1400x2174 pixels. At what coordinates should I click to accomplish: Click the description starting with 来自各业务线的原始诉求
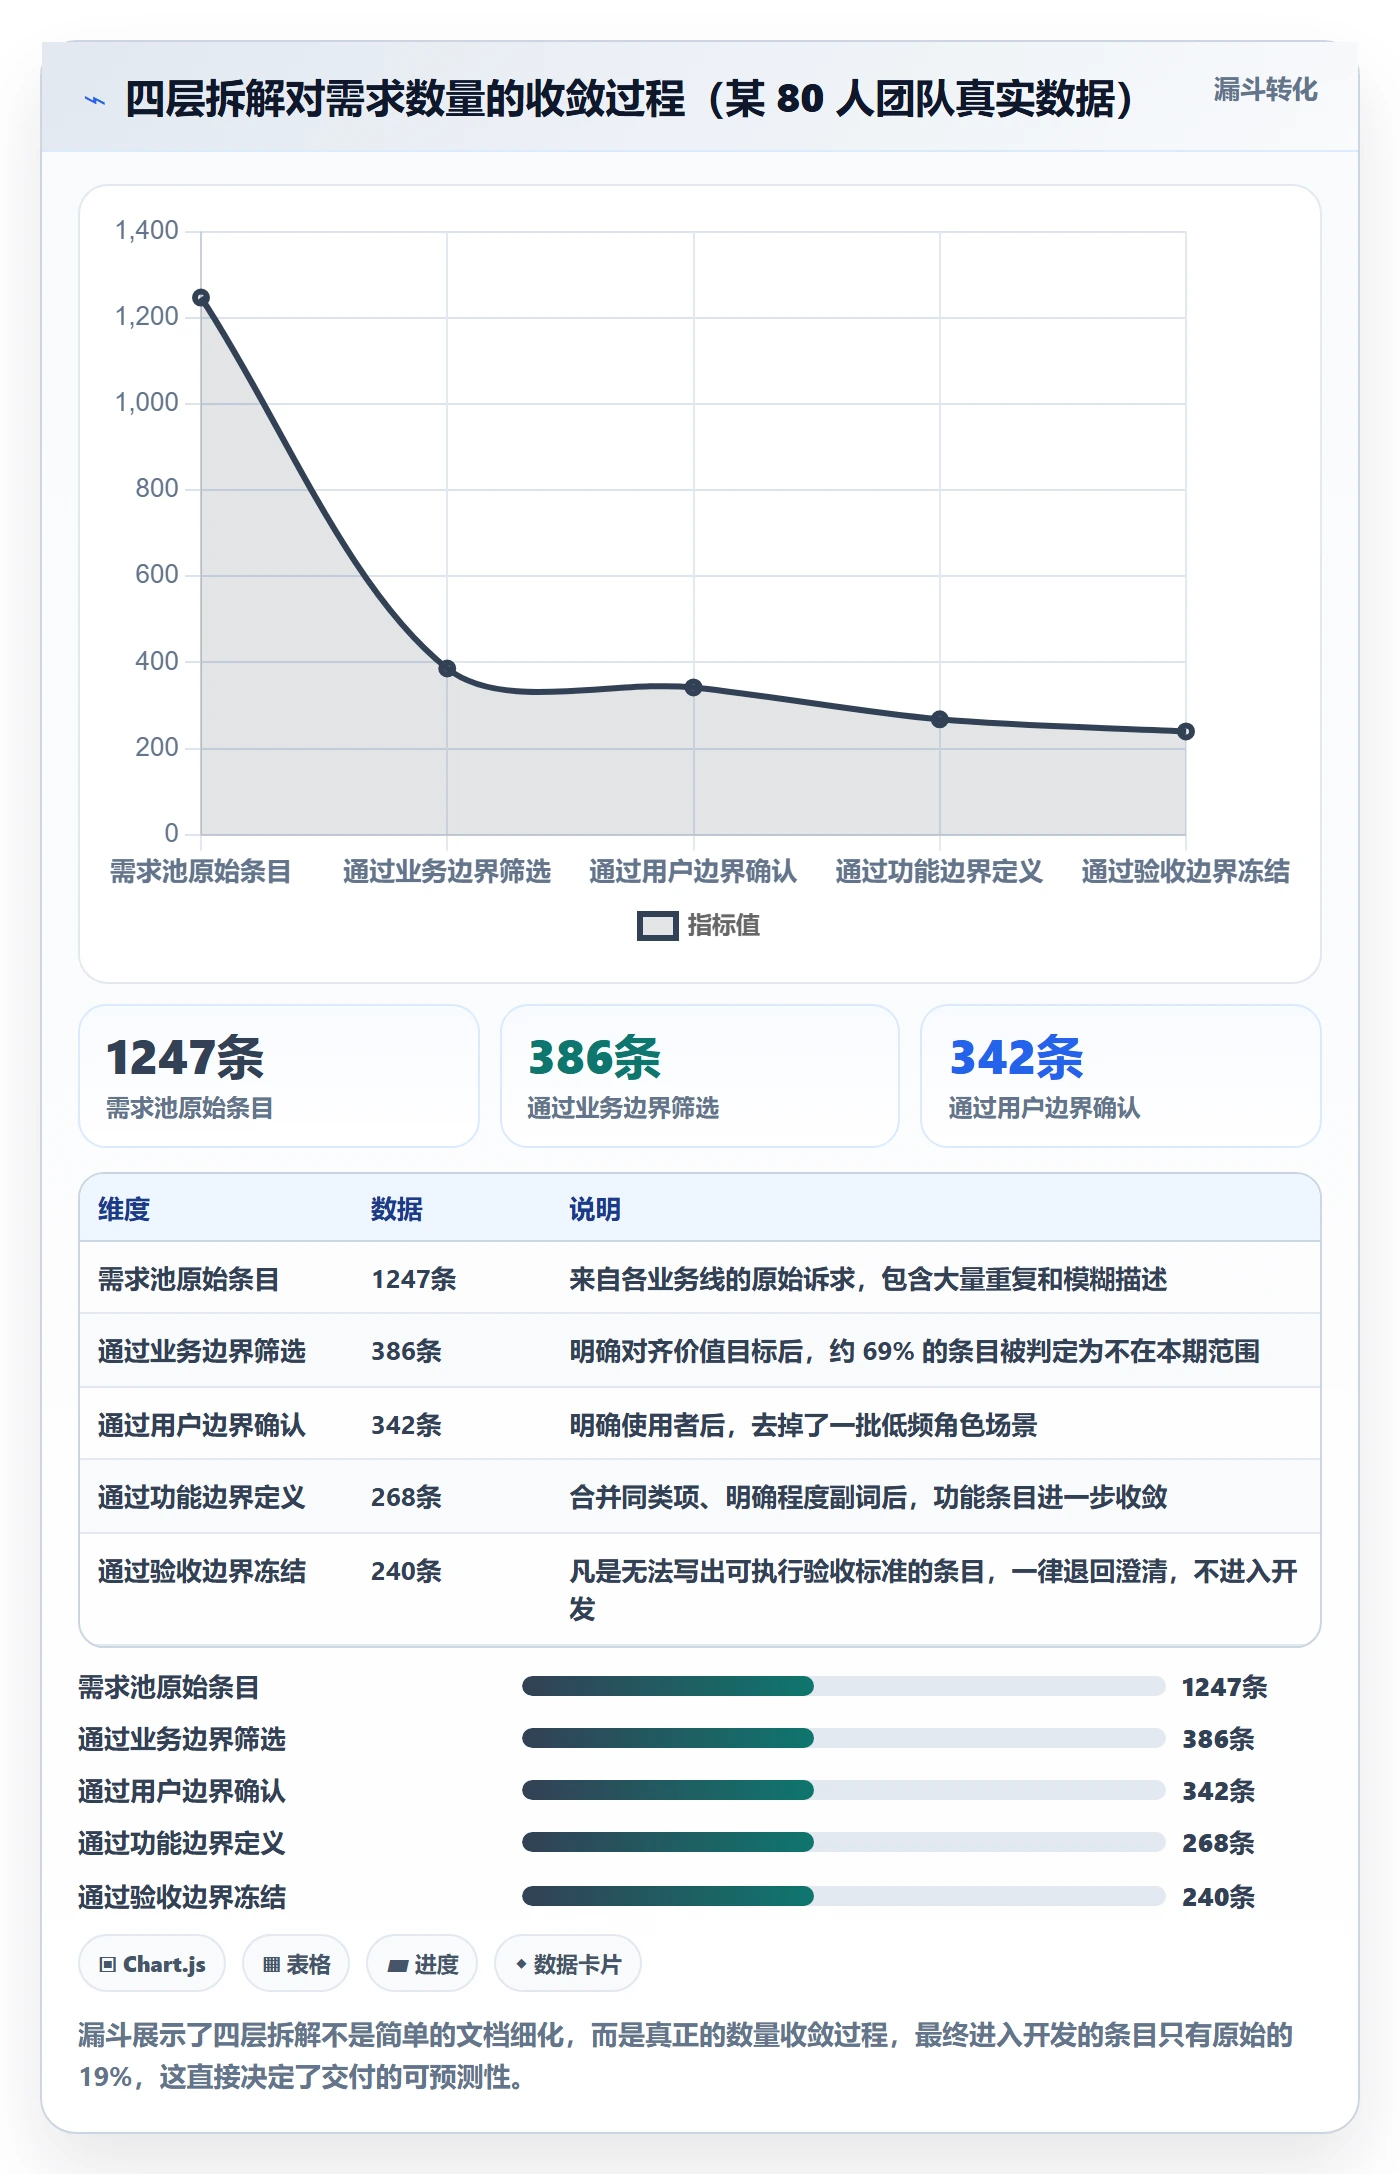pos(868,1279)
